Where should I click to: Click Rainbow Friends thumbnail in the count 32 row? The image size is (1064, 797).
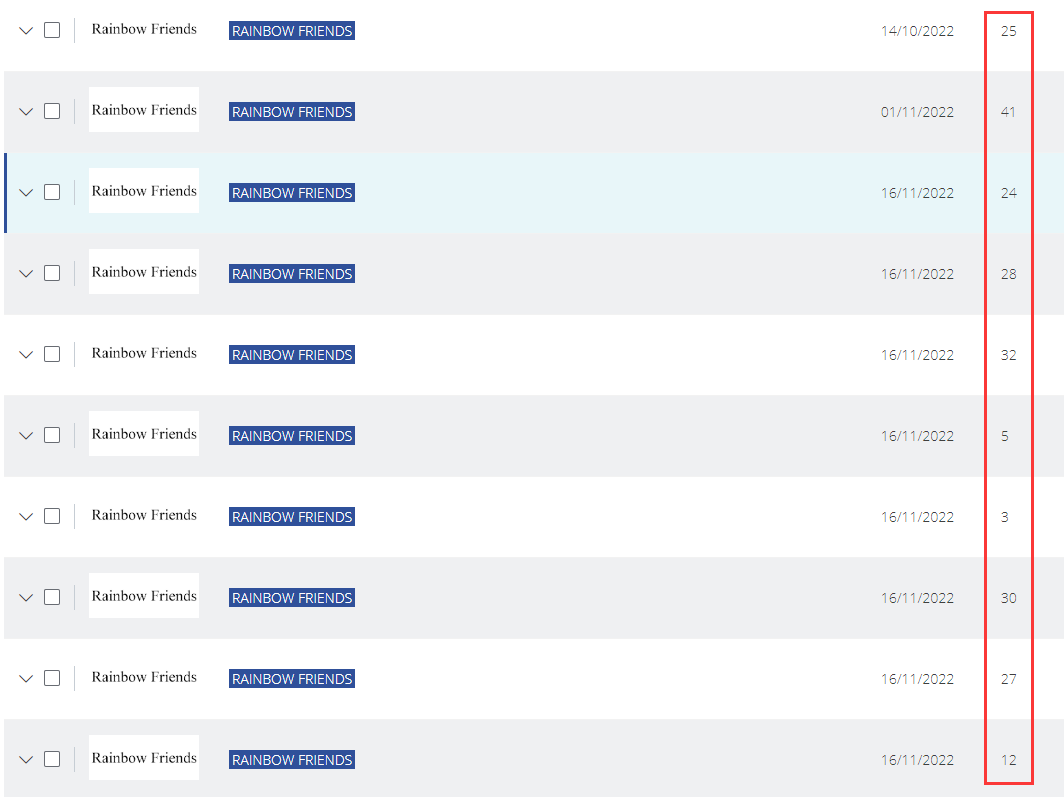(x=144, y=353)
